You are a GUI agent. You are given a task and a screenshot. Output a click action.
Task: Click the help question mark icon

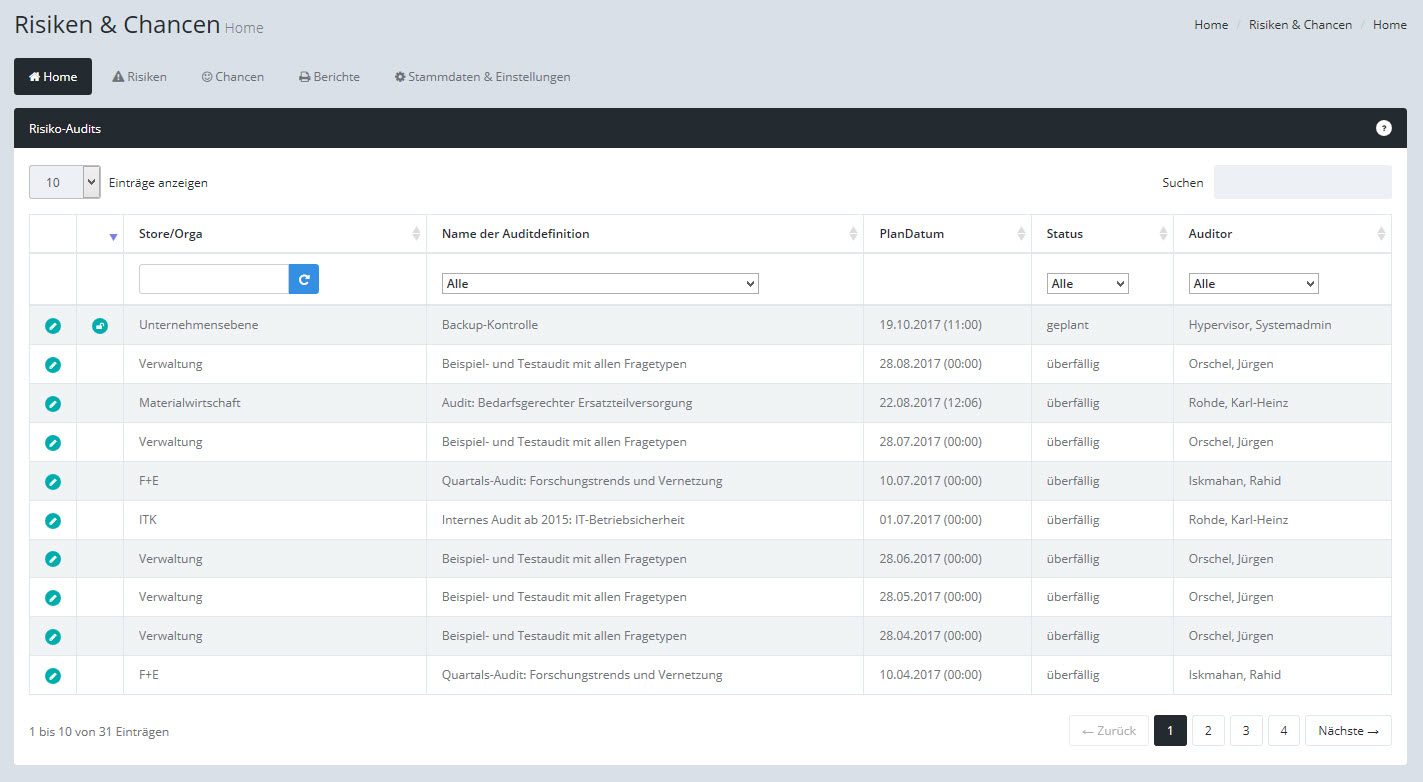[x=1383, y=128]
